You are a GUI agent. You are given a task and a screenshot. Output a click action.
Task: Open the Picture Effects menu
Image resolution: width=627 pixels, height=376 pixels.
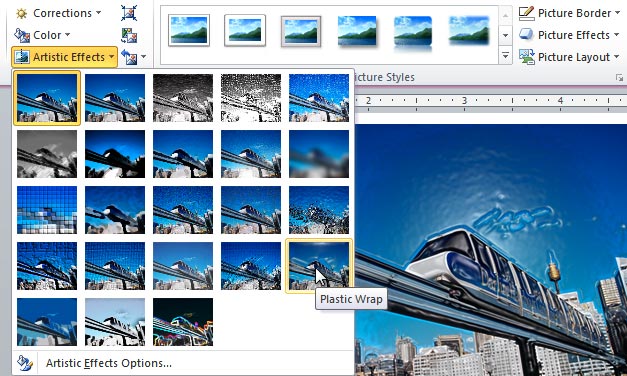pyautogui.click(x=569, y=35)
